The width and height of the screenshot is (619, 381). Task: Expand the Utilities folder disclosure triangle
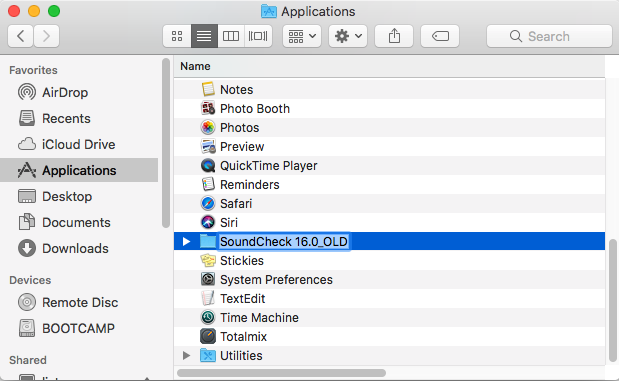pyautogui.click(x=186, y=355)
